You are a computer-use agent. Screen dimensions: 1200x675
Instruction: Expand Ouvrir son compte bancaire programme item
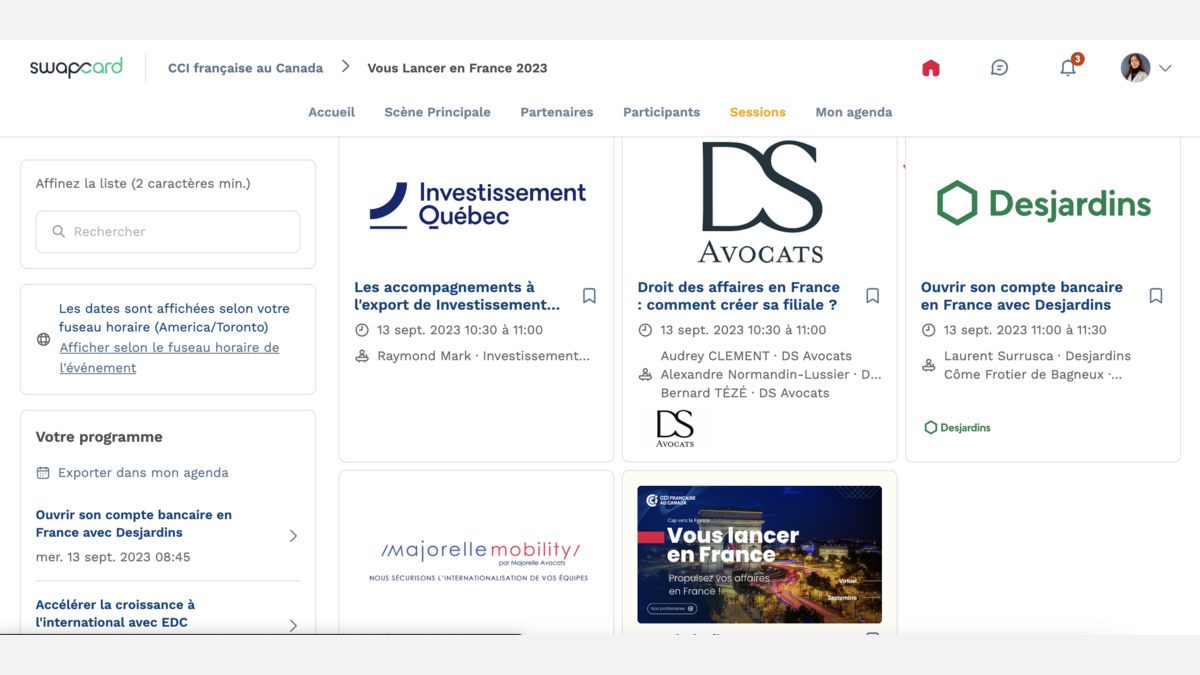293,536
